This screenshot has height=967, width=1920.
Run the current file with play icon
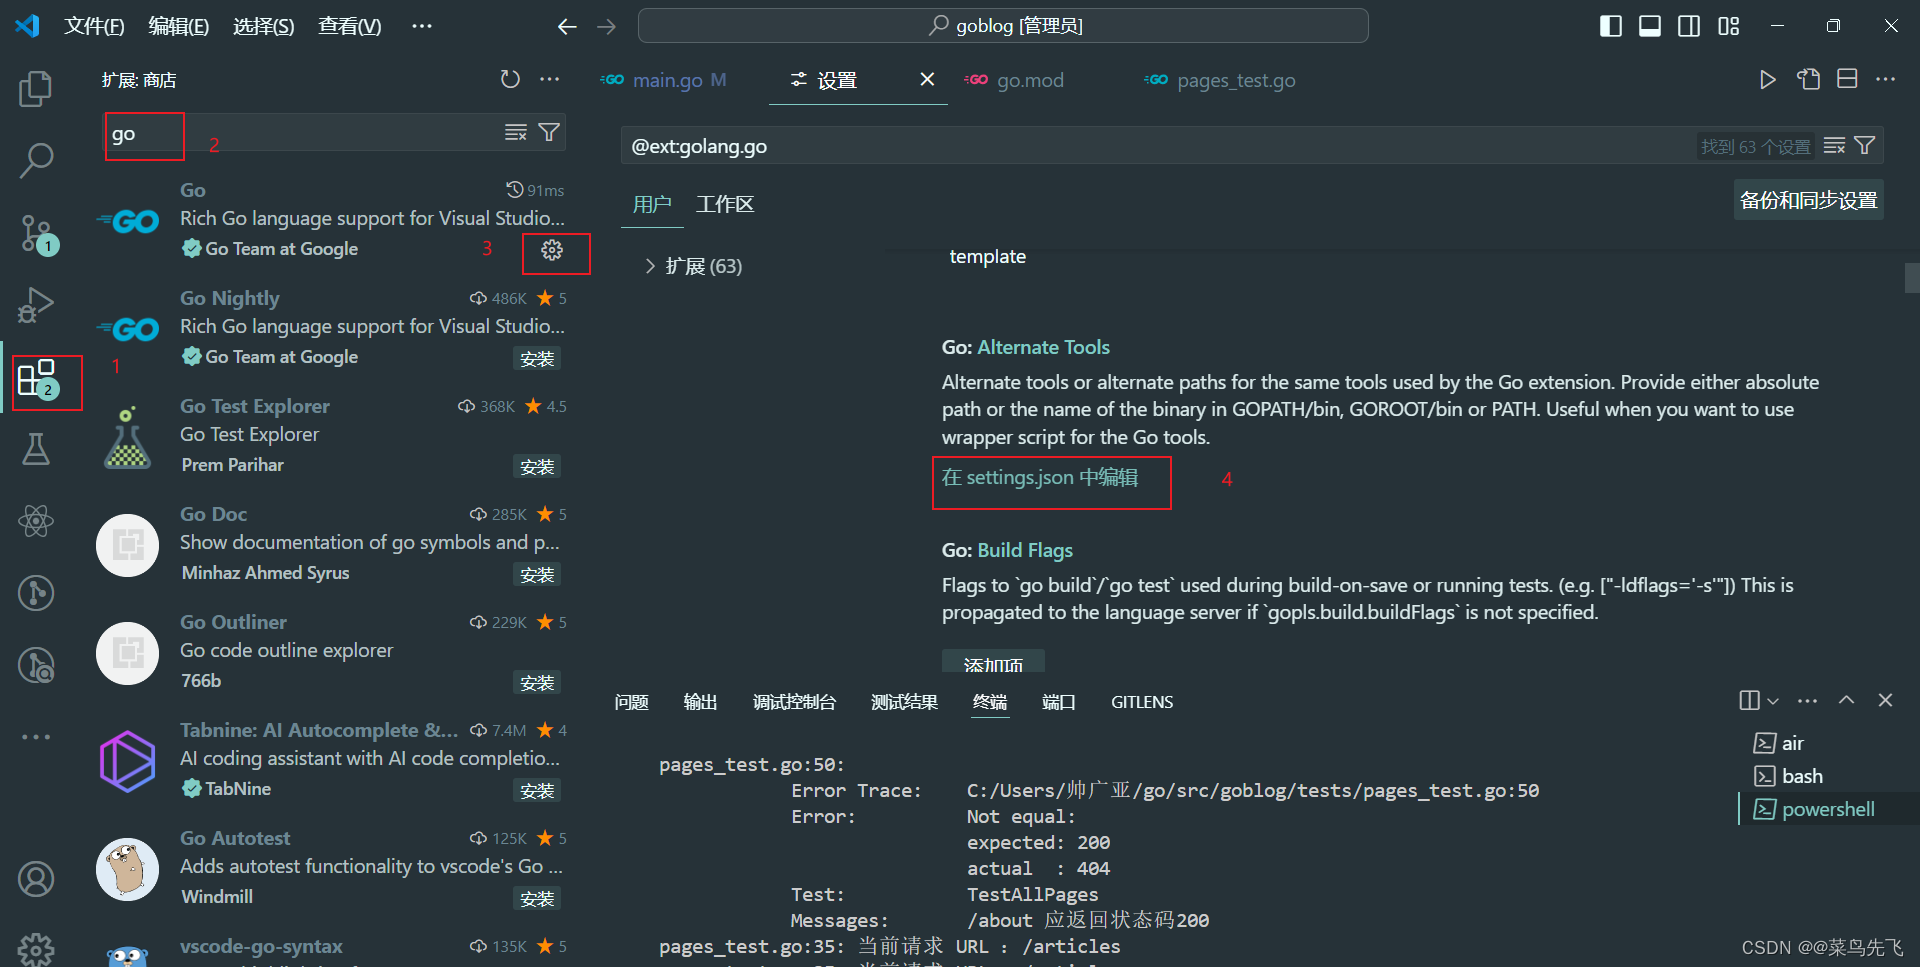[x=1768, y=80]
